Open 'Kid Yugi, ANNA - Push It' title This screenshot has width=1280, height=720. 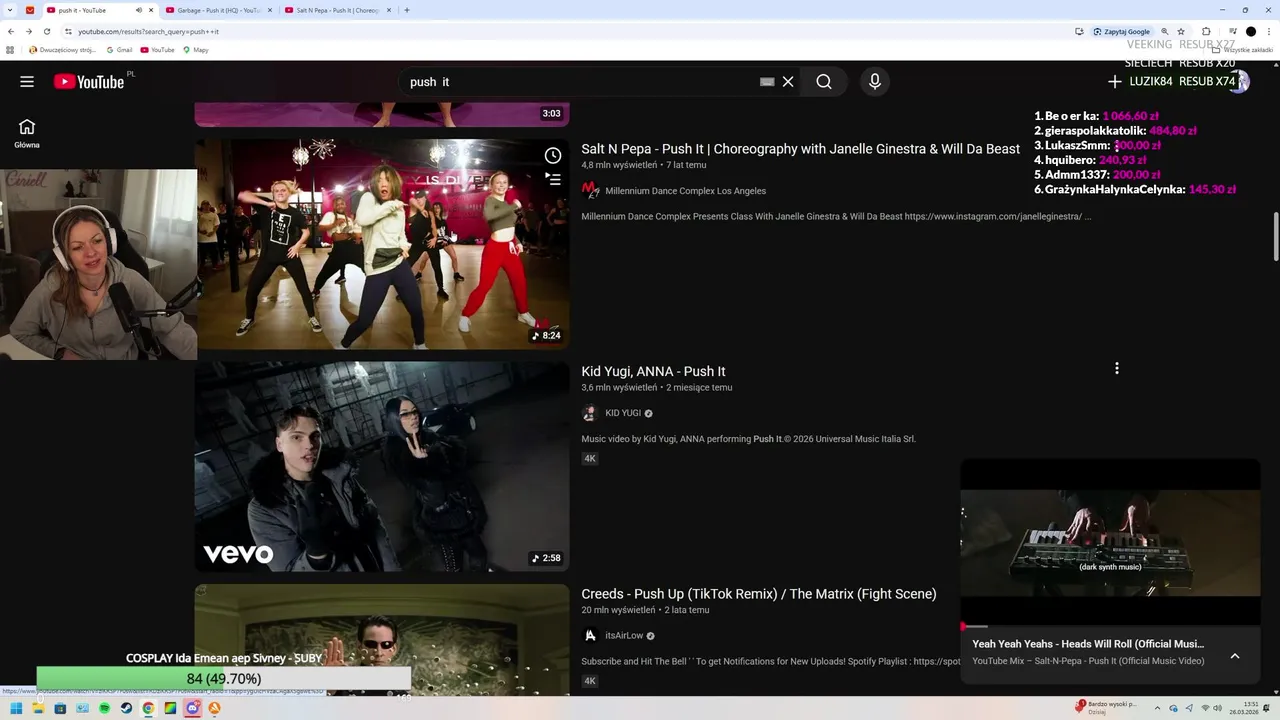coord(653,371)
